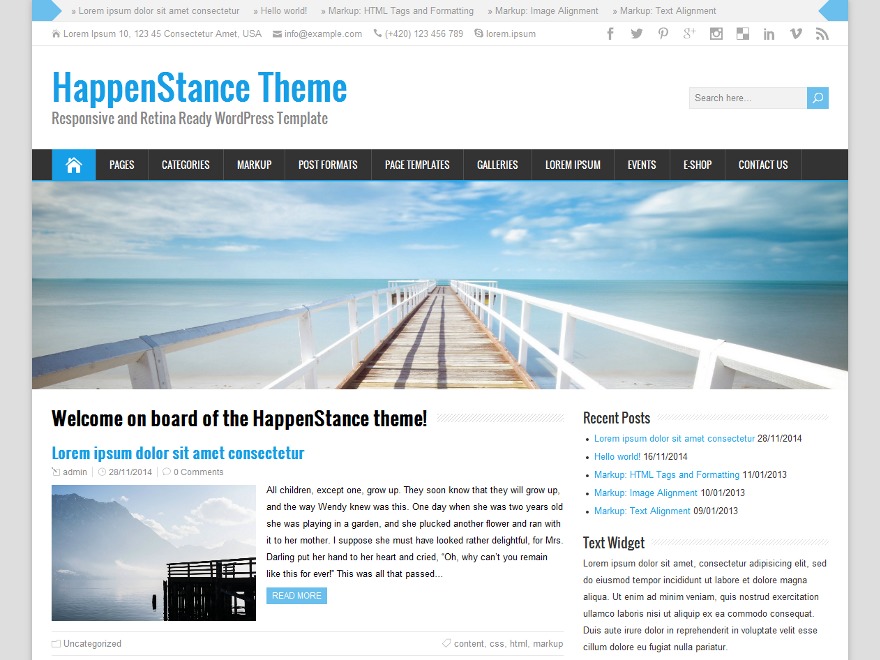Image resolution: width=880 pixels, height=660 pixels.
Task: Click the post thumbnail with mountain lake
Action: 154,553
